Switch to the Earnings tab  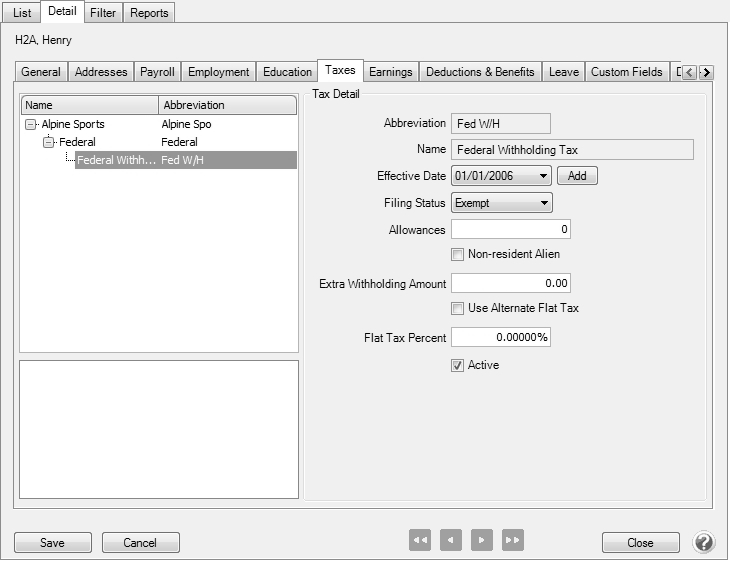tap(390, 72)
